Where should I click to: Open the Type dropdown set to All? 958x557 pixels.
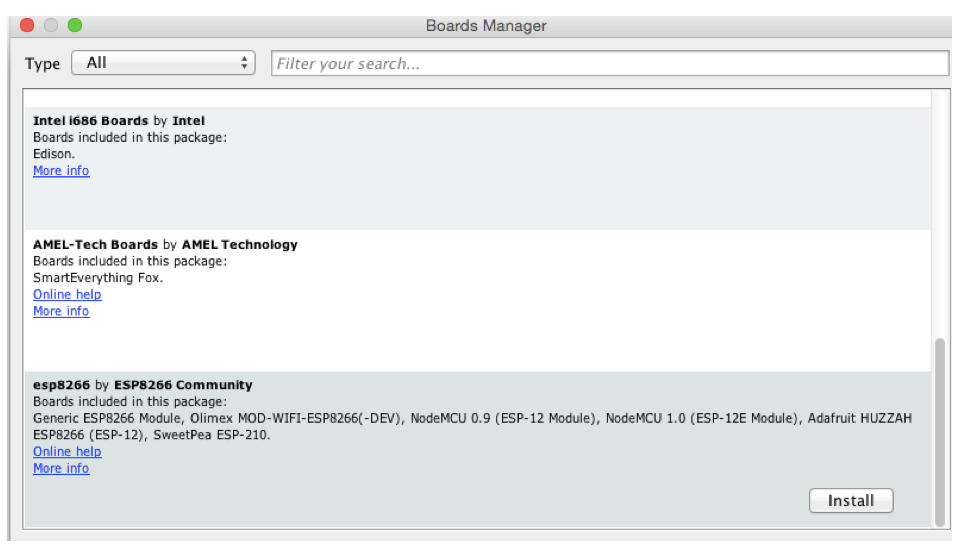pyautogui.click(x=163, y=63)
